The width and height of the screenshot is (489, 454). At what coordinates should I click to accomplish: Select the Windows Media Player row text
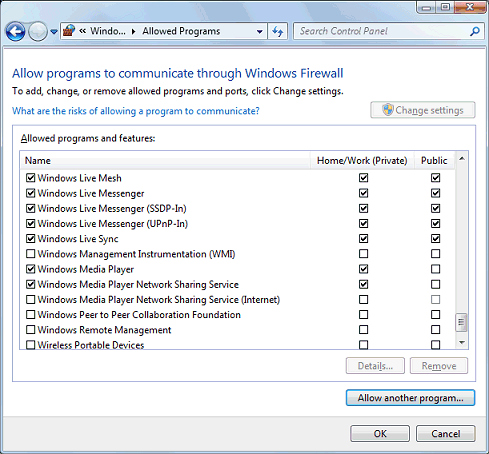tap(86, 269)
